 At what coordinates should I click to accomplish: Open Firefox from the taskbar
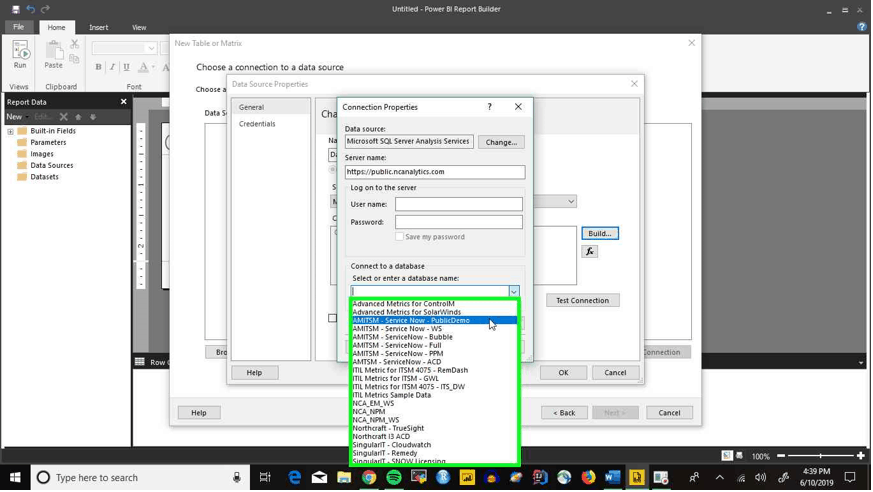588,478
